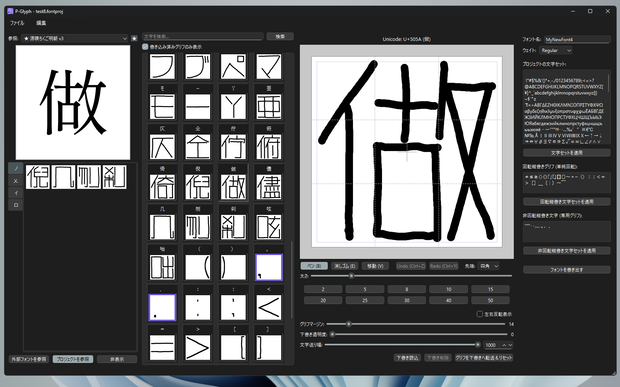Click the グリフマージン slider handle
The image size is (620, 387).
[349, 324]
